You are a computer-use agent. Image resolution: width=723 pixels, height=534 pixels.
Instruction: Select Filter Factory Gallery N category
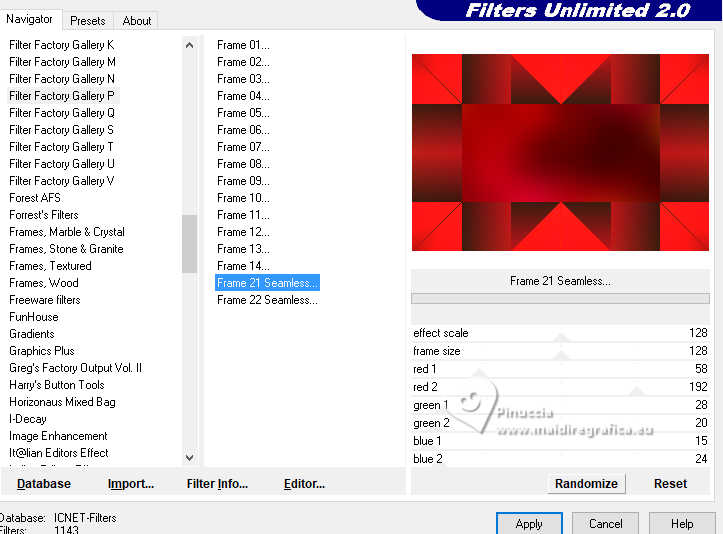click(62, 79)
